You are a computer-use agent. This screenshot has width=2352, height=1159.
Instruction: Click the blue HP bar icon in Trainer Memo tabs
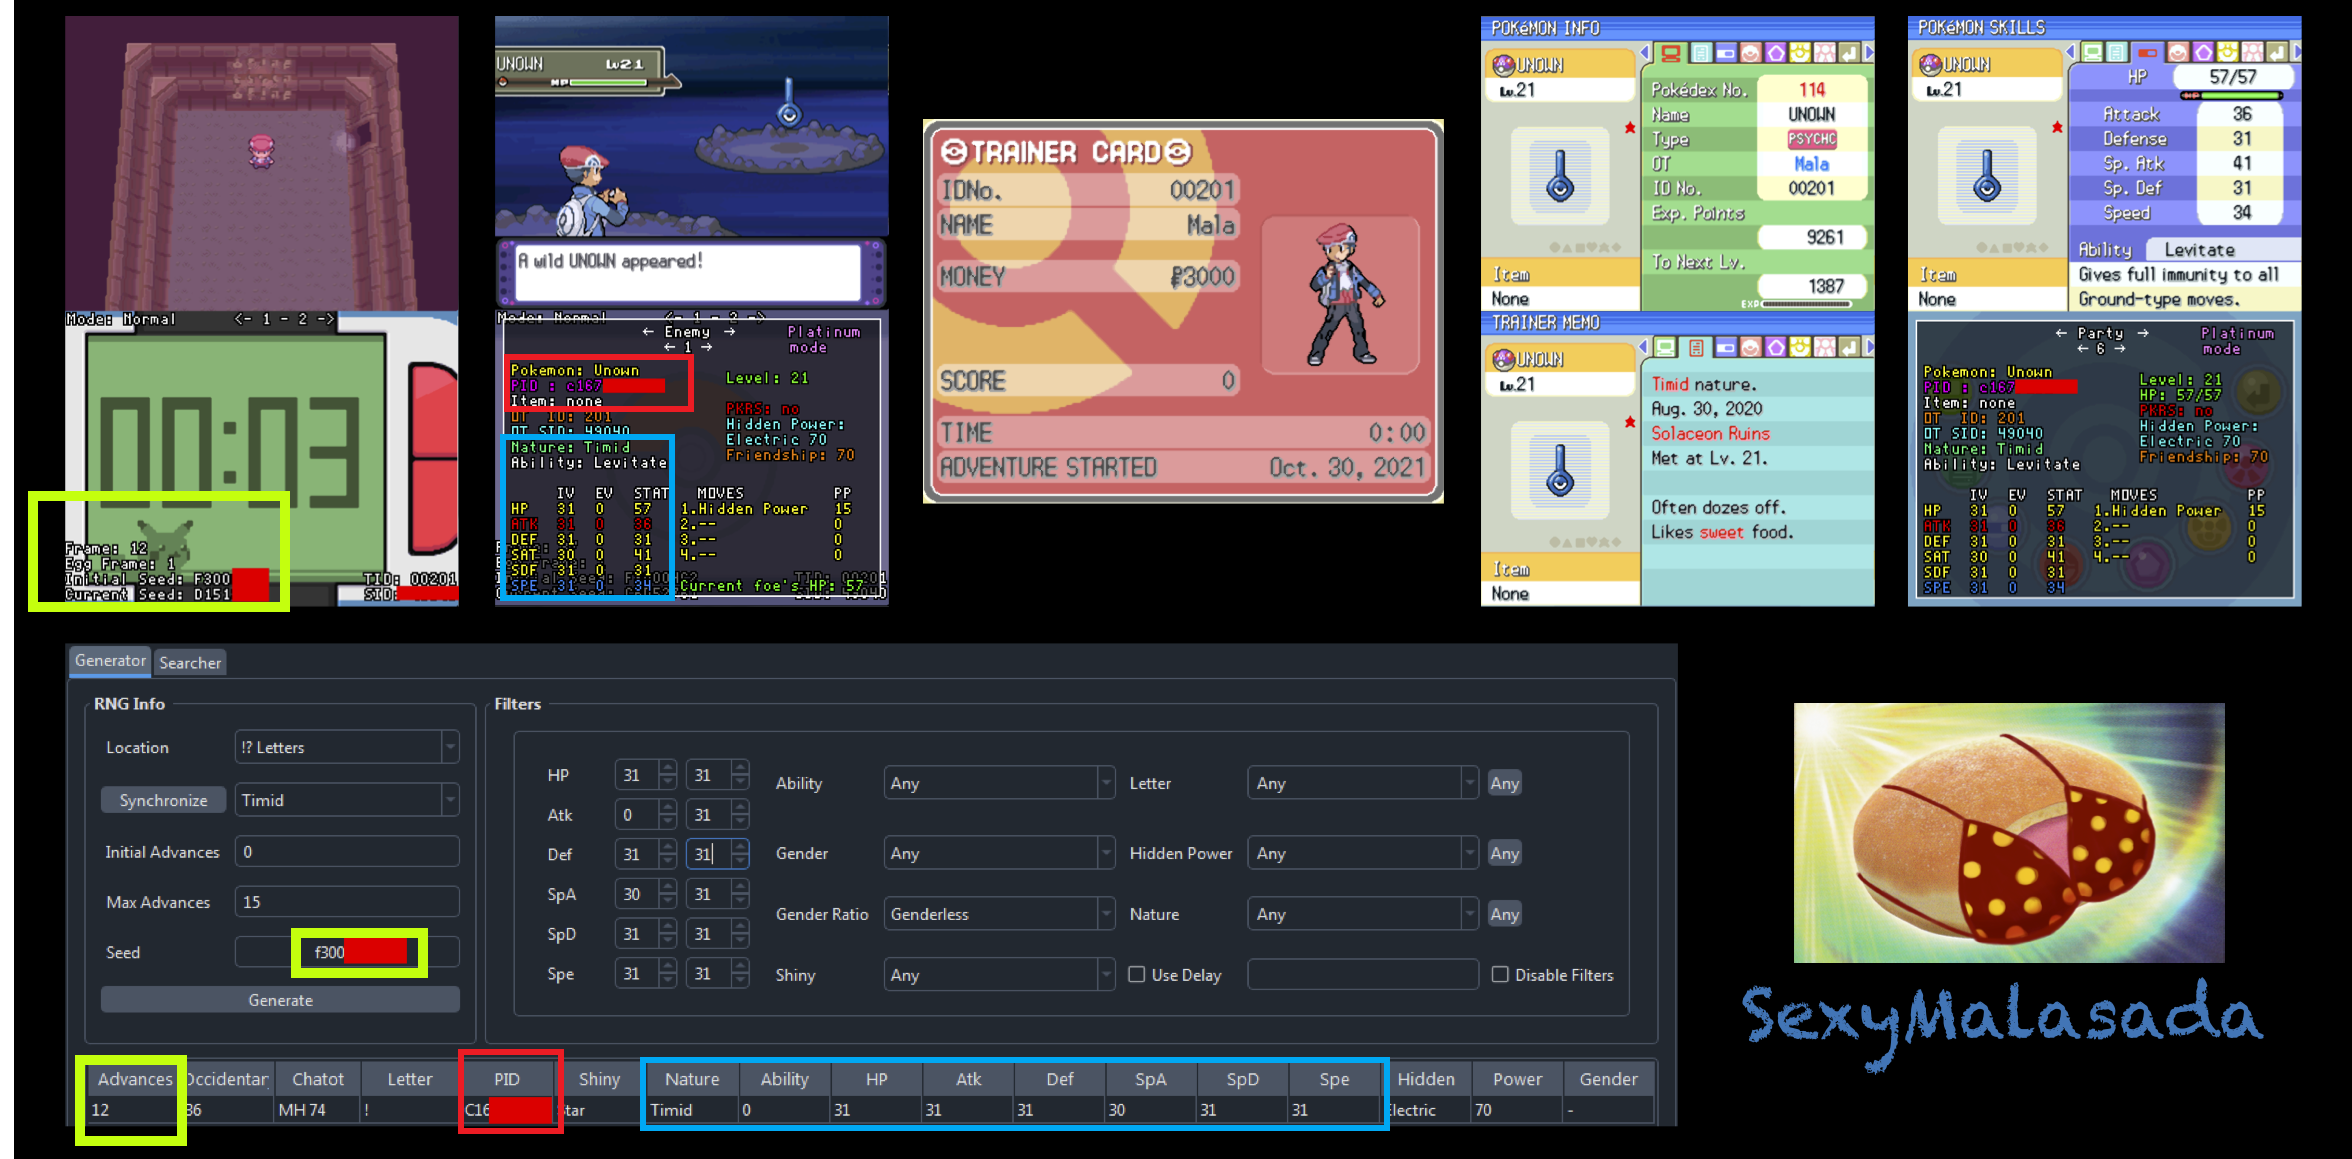coord(1726,347)
